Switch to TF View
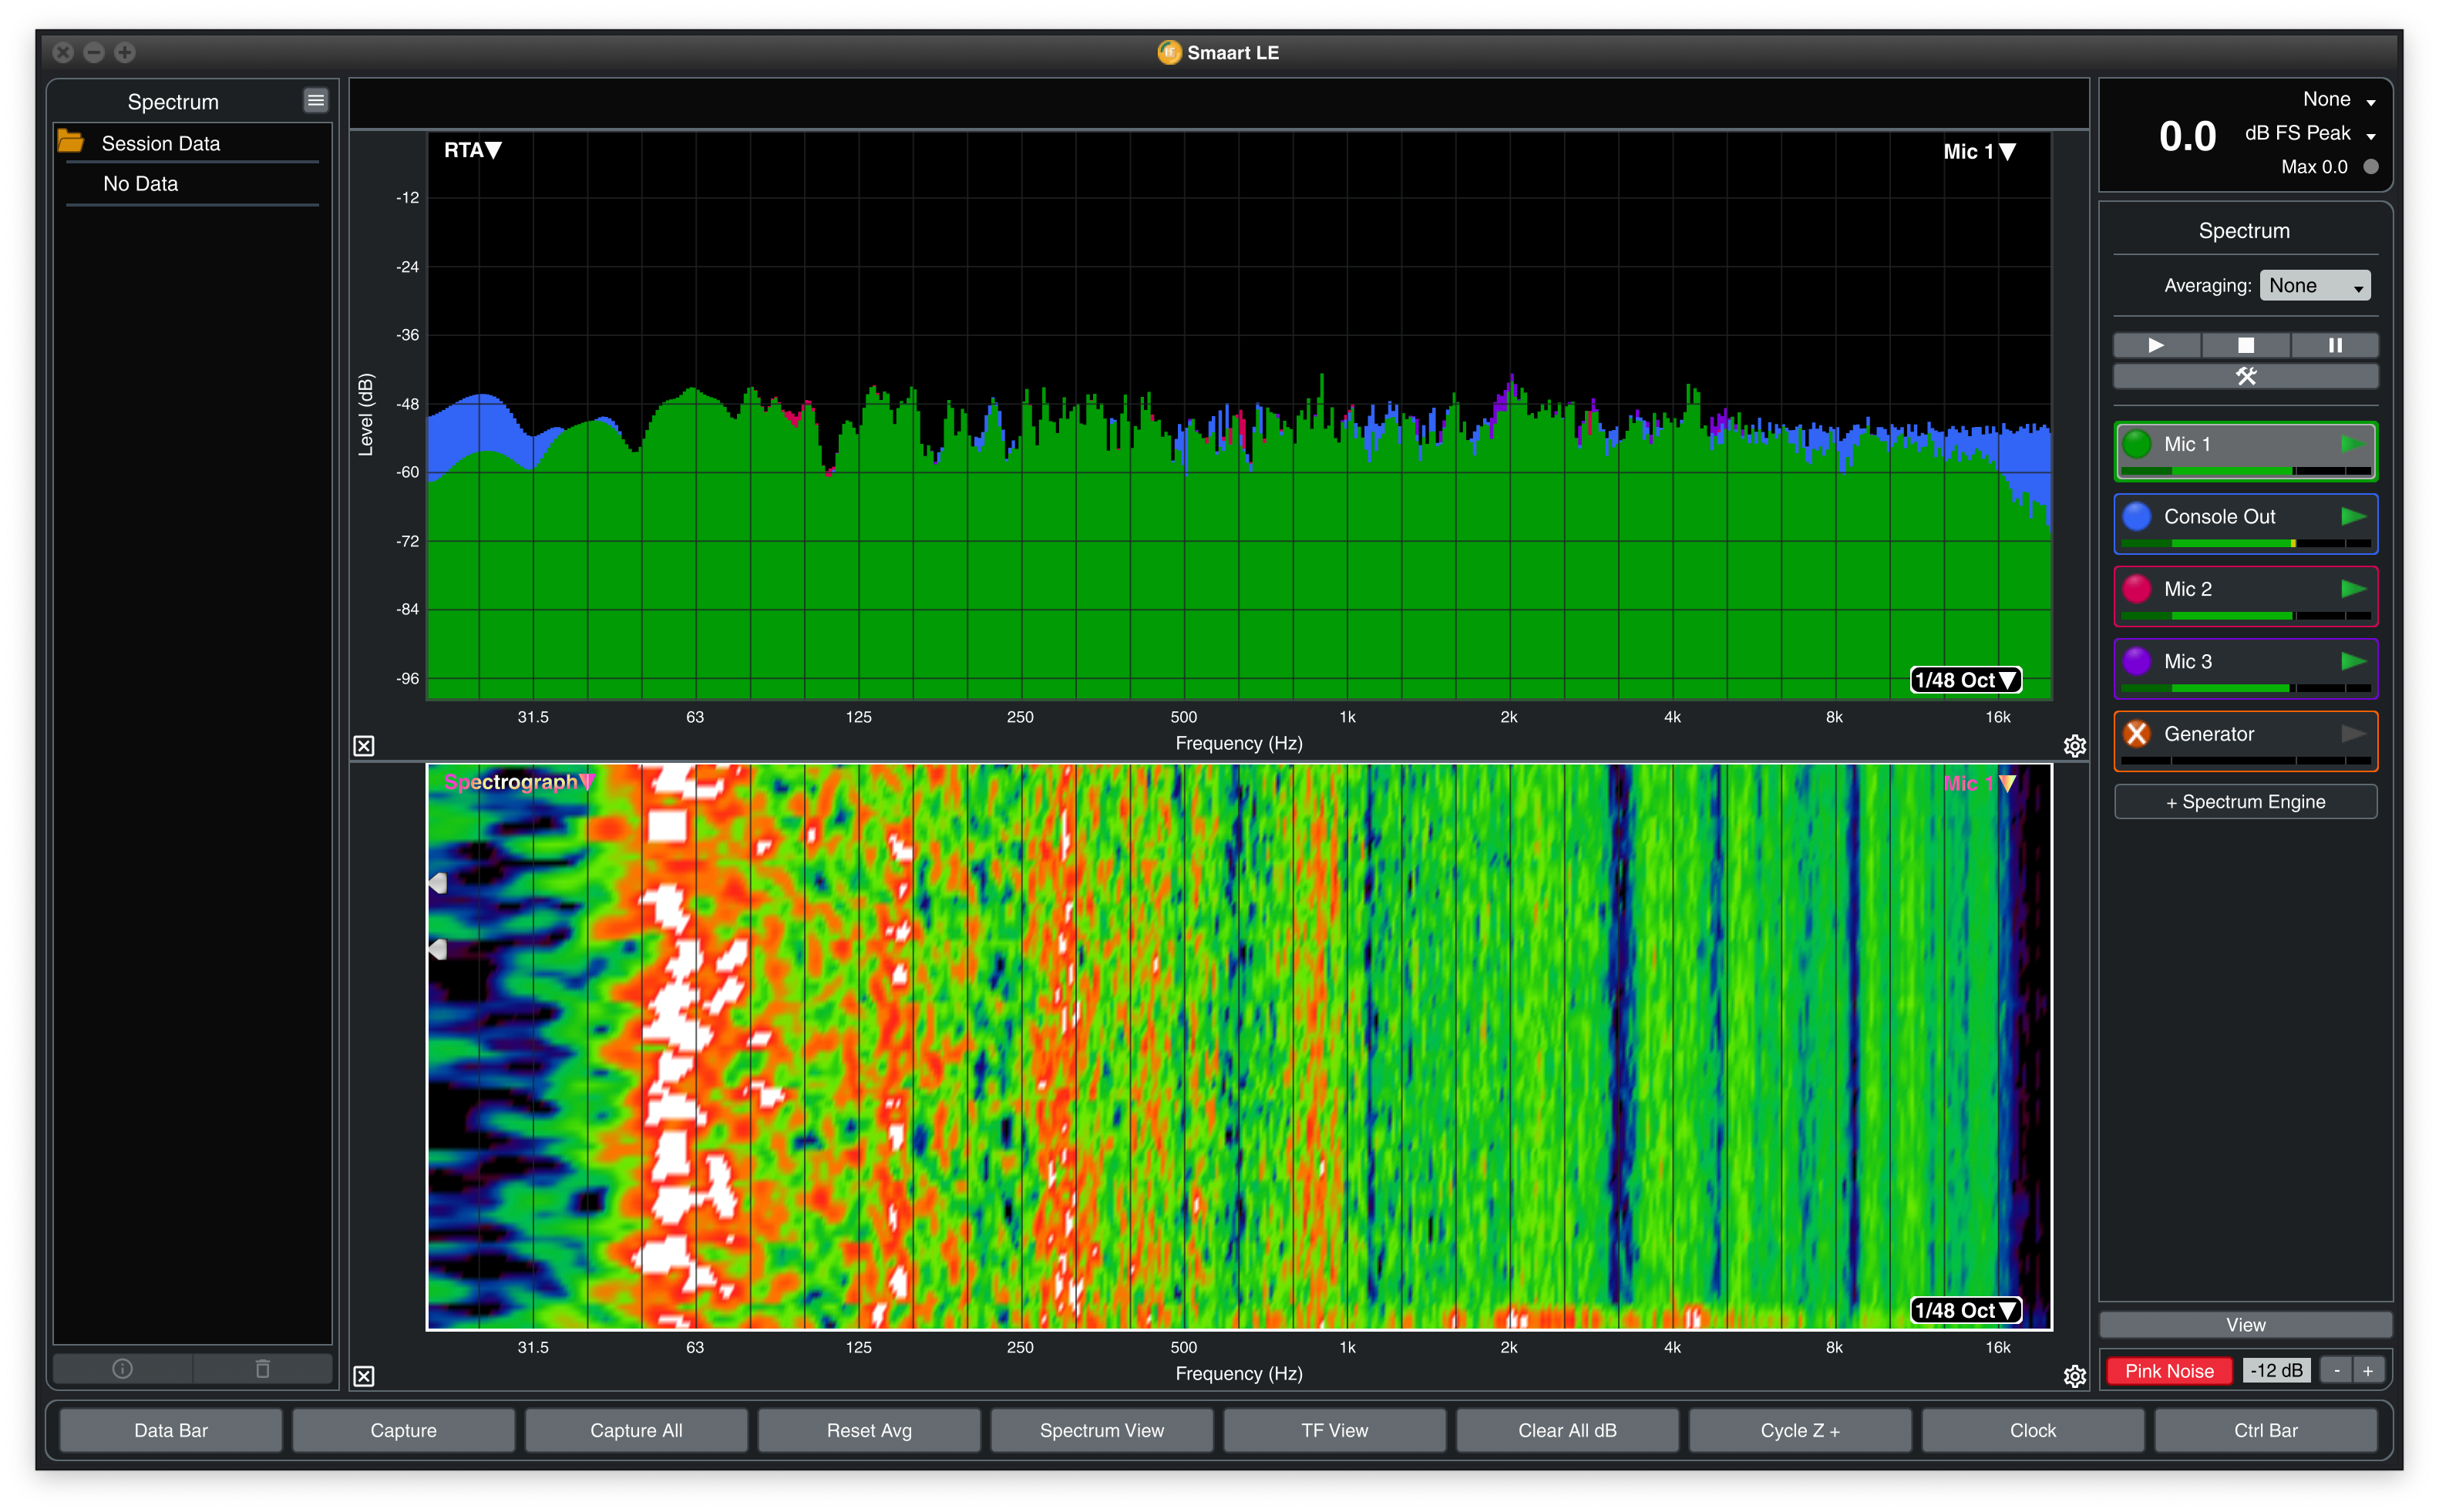The width and height of the screenshot is (2439, 1512). pos(1334,1430)
